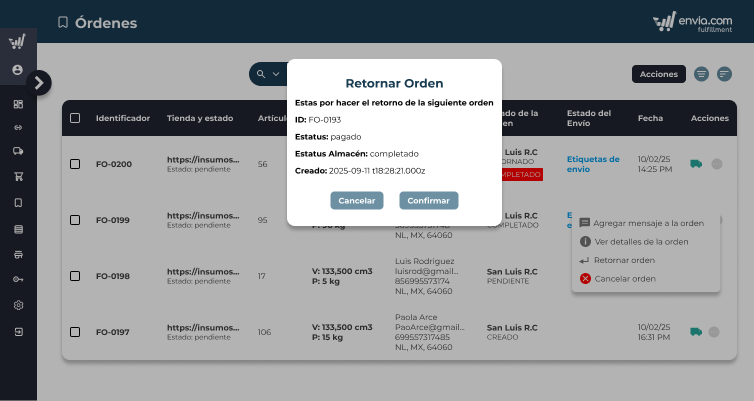Open the Acciones dropdown button

click(x=659, y=74)
